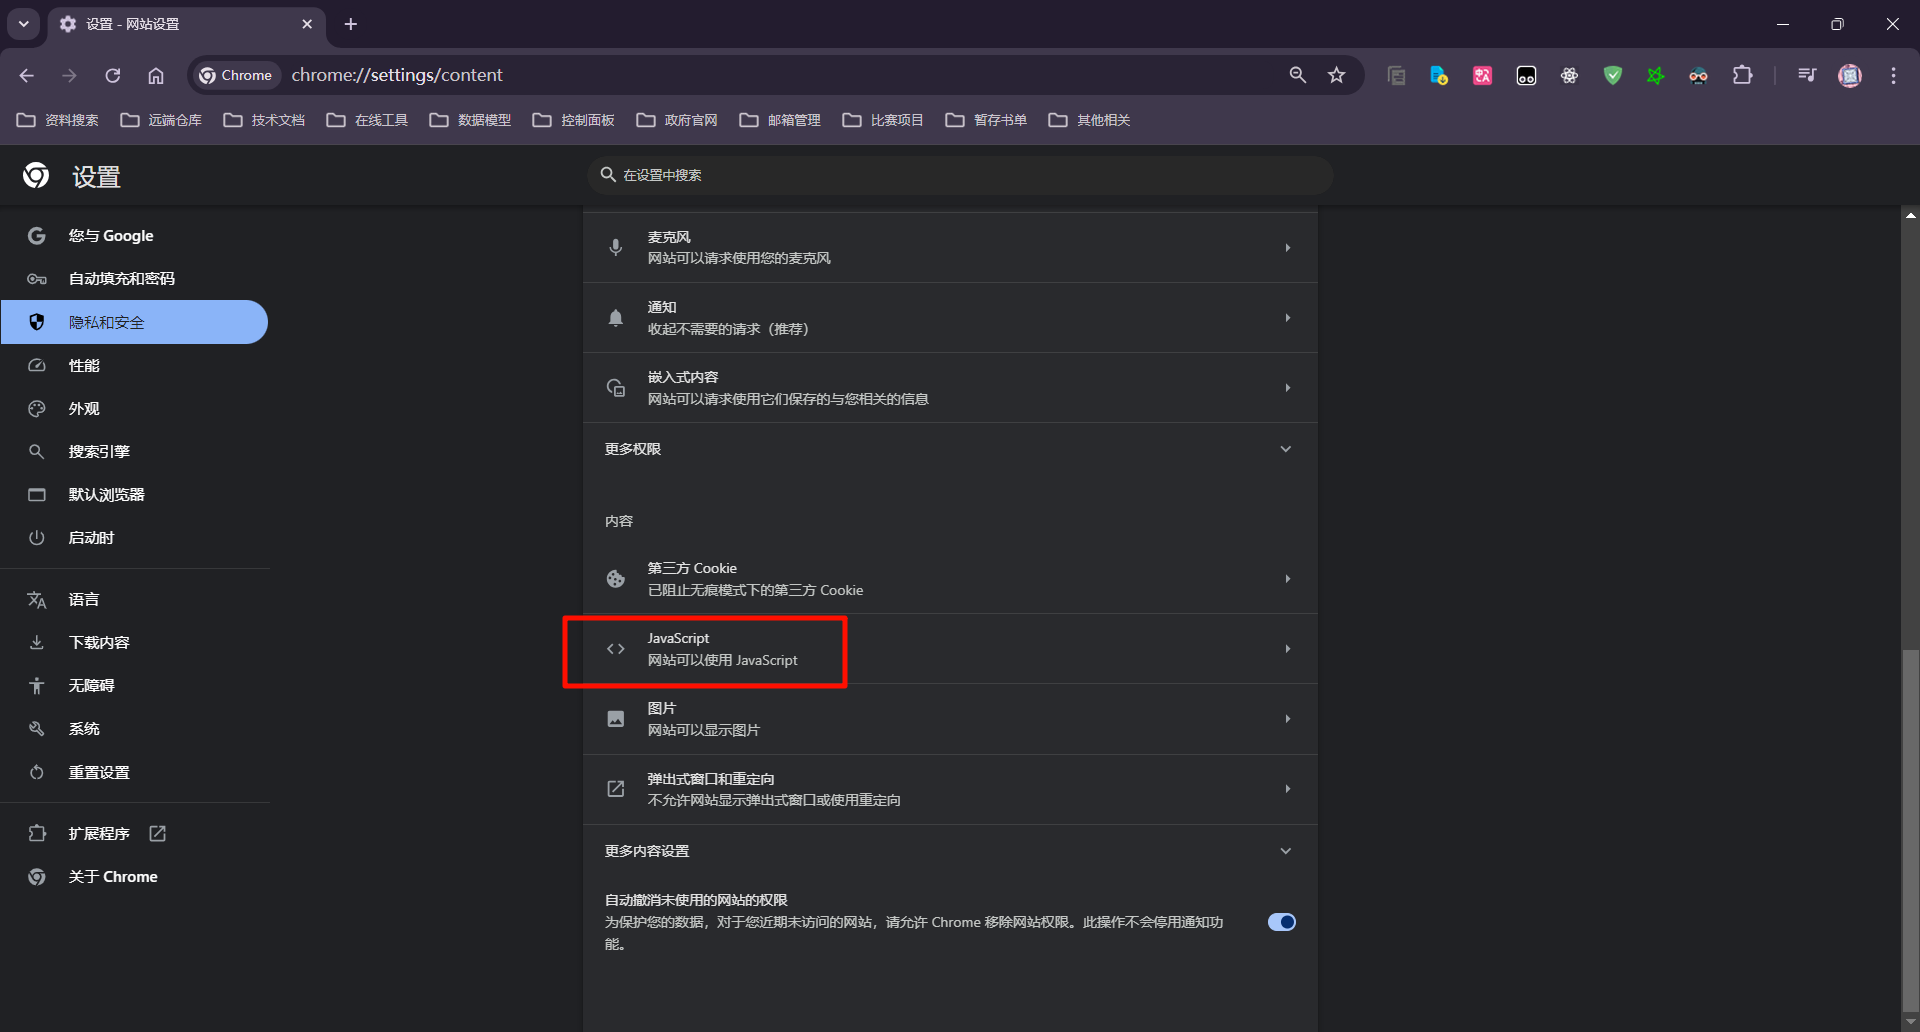1920x1032 pixels.
Task: Click the zoom magnifier icon in address bar
Action: tap(1297, 75)
